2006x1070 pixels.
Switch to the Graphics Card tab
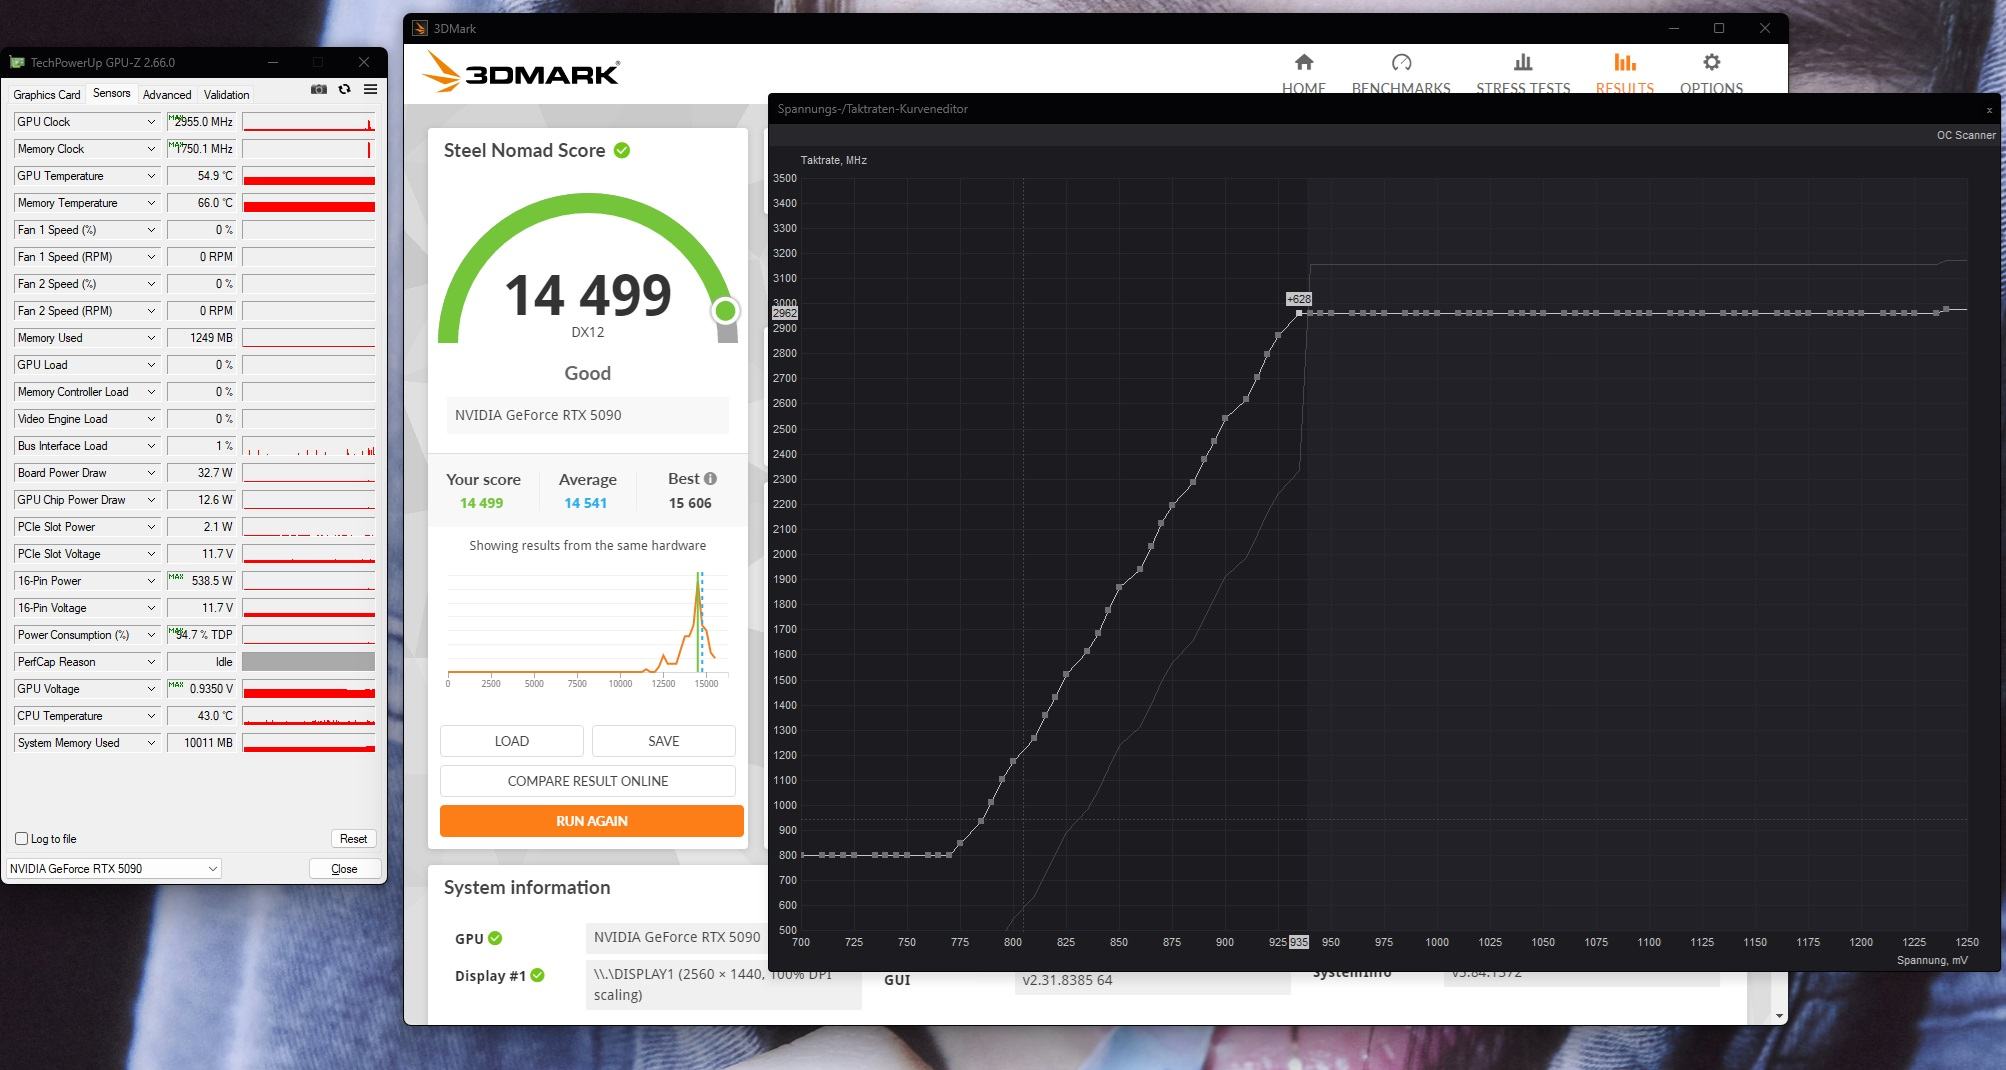click(46, 95)
